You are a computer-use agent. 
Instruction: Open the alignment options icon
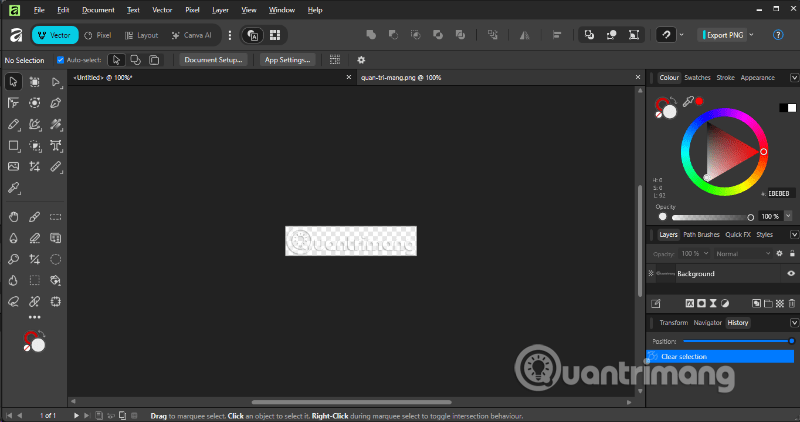pos(557,35)
